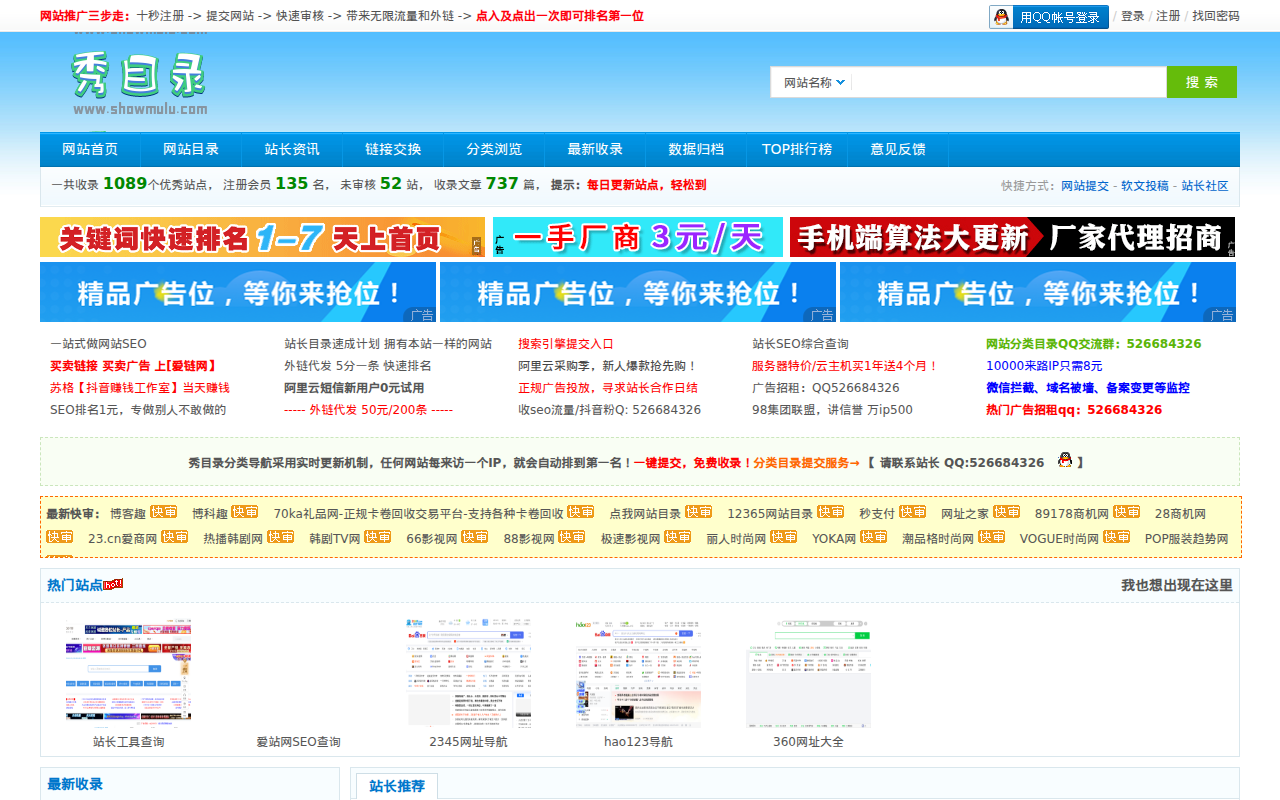
Task: Focus the site search input field
Action: tap(1010, 82)
